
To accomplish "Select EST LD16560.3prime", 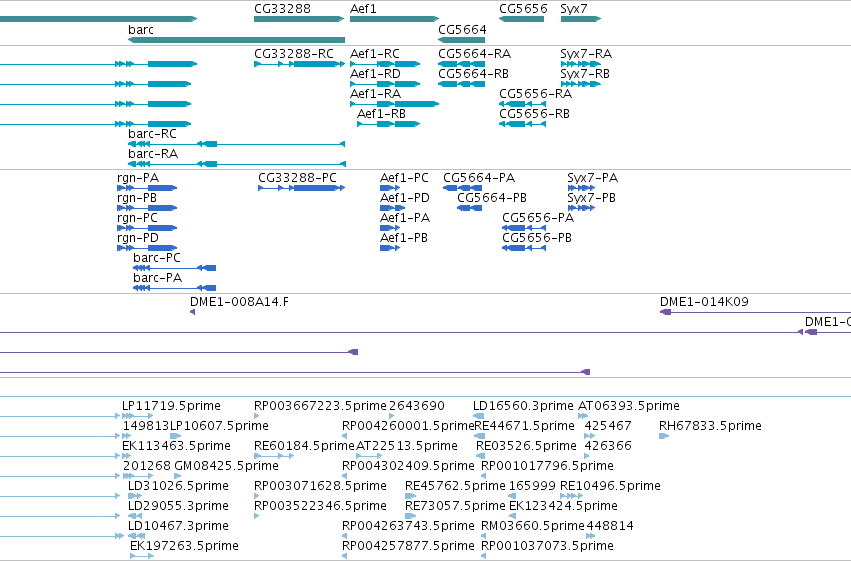I will point(478,416).
